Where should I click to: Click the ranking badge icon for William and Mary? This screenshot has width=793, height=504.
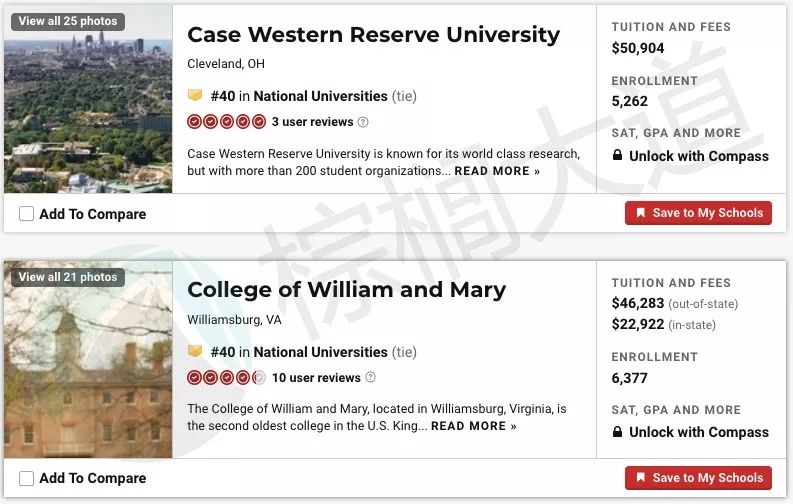pos(195,351)
